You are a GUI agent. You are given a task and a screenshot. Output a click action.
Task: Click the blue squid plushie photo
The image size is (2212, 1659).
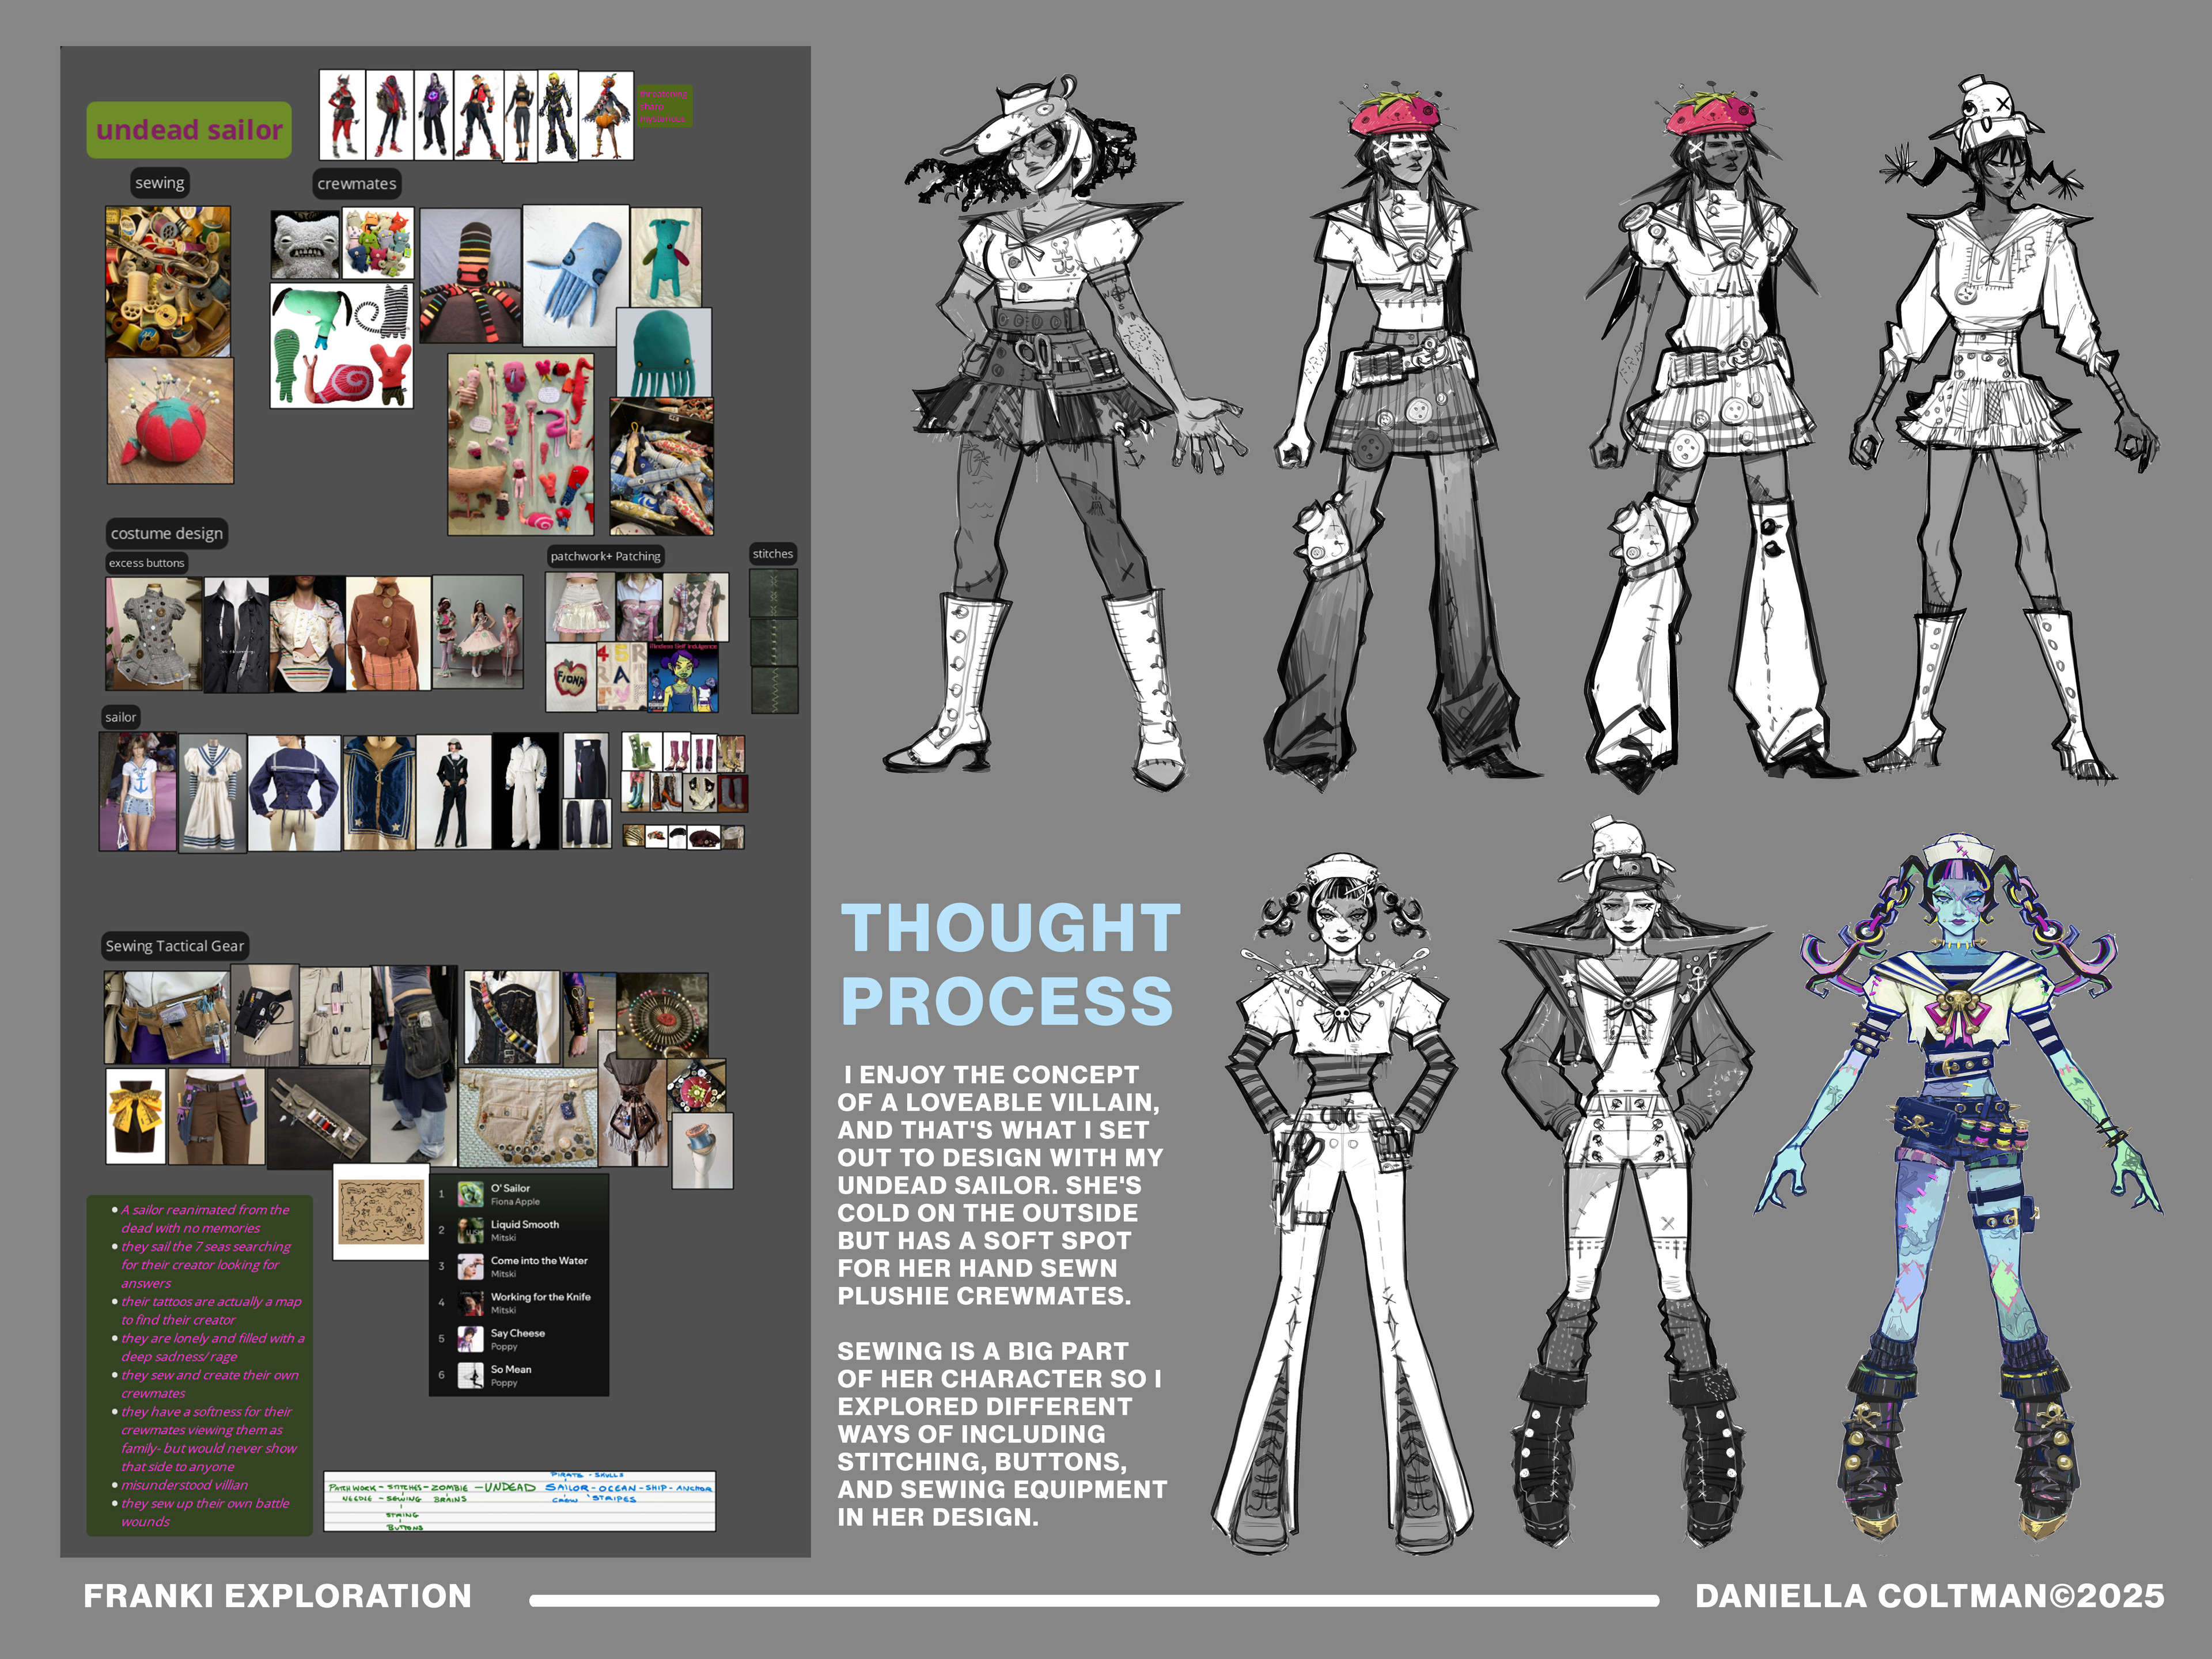click(x=575, y=270)
